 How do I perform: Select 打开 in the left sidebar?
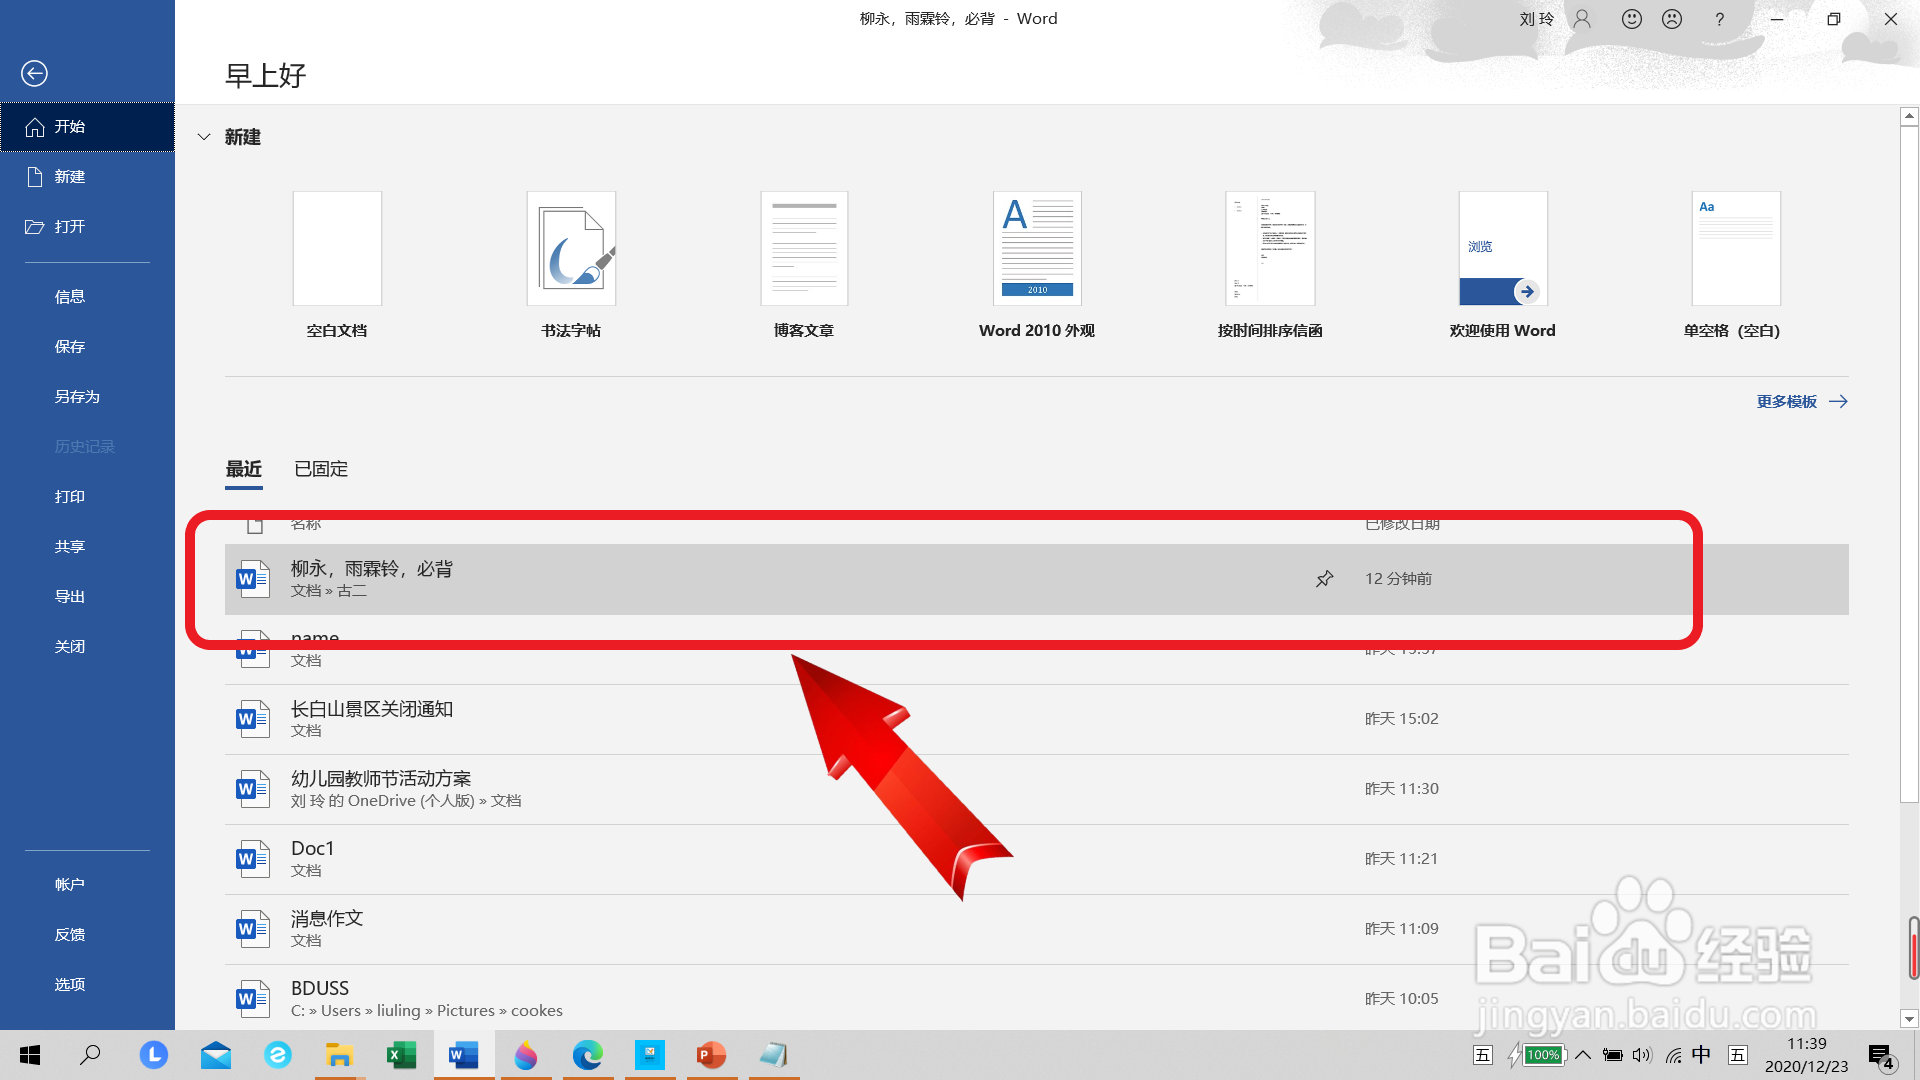pyautogui.click(x=87, y=227)
